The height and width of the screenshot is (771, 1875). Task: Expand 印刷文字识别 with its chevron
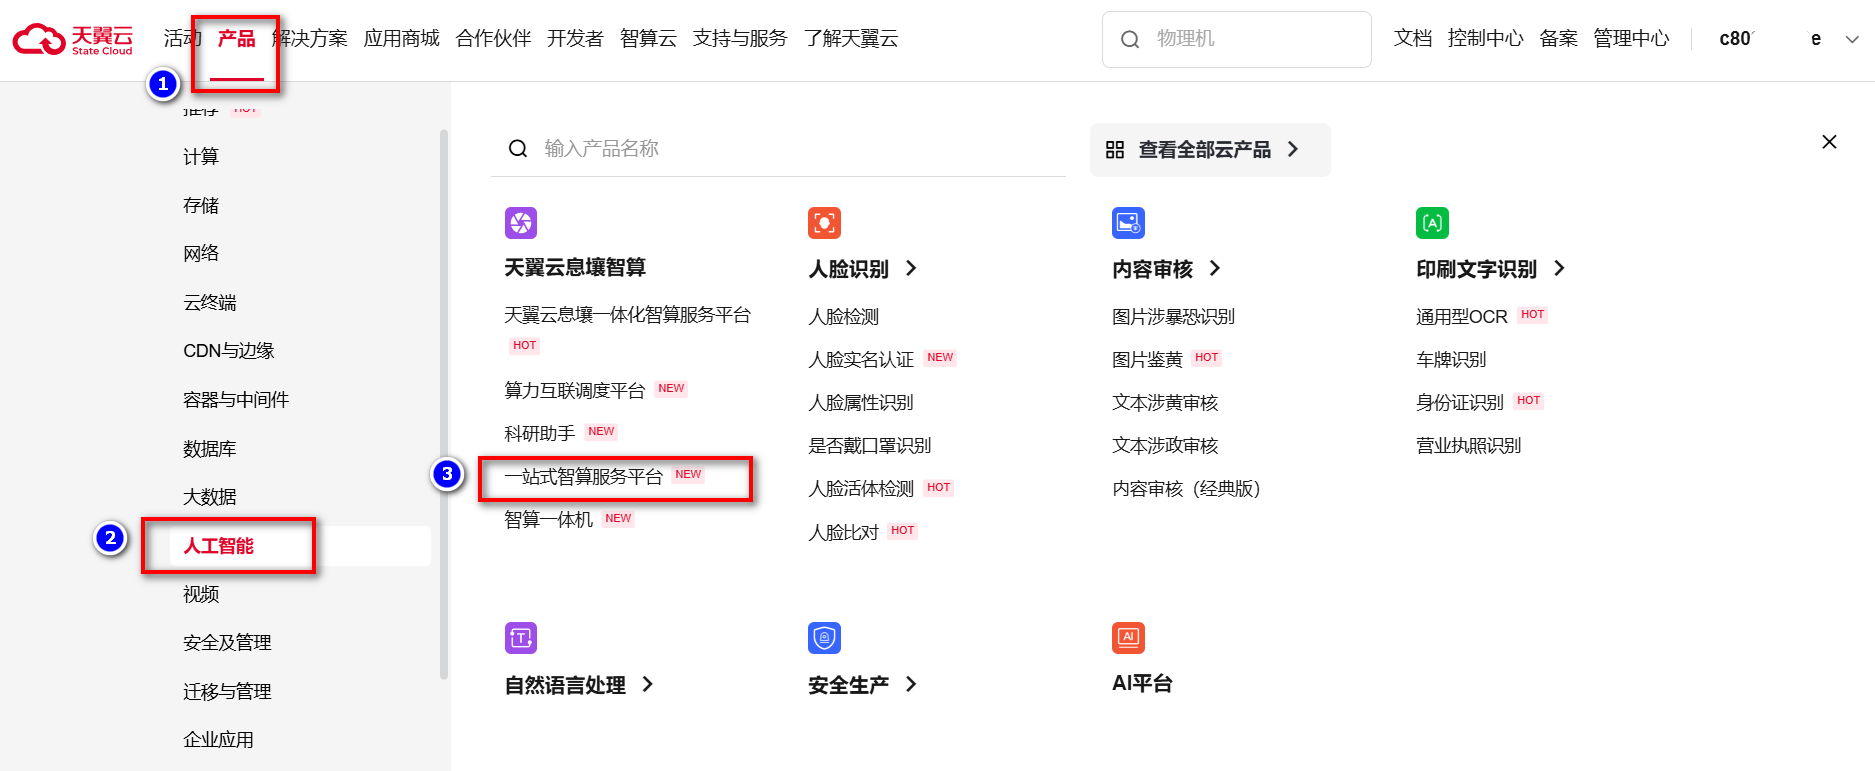click(x=1559, y=268)
